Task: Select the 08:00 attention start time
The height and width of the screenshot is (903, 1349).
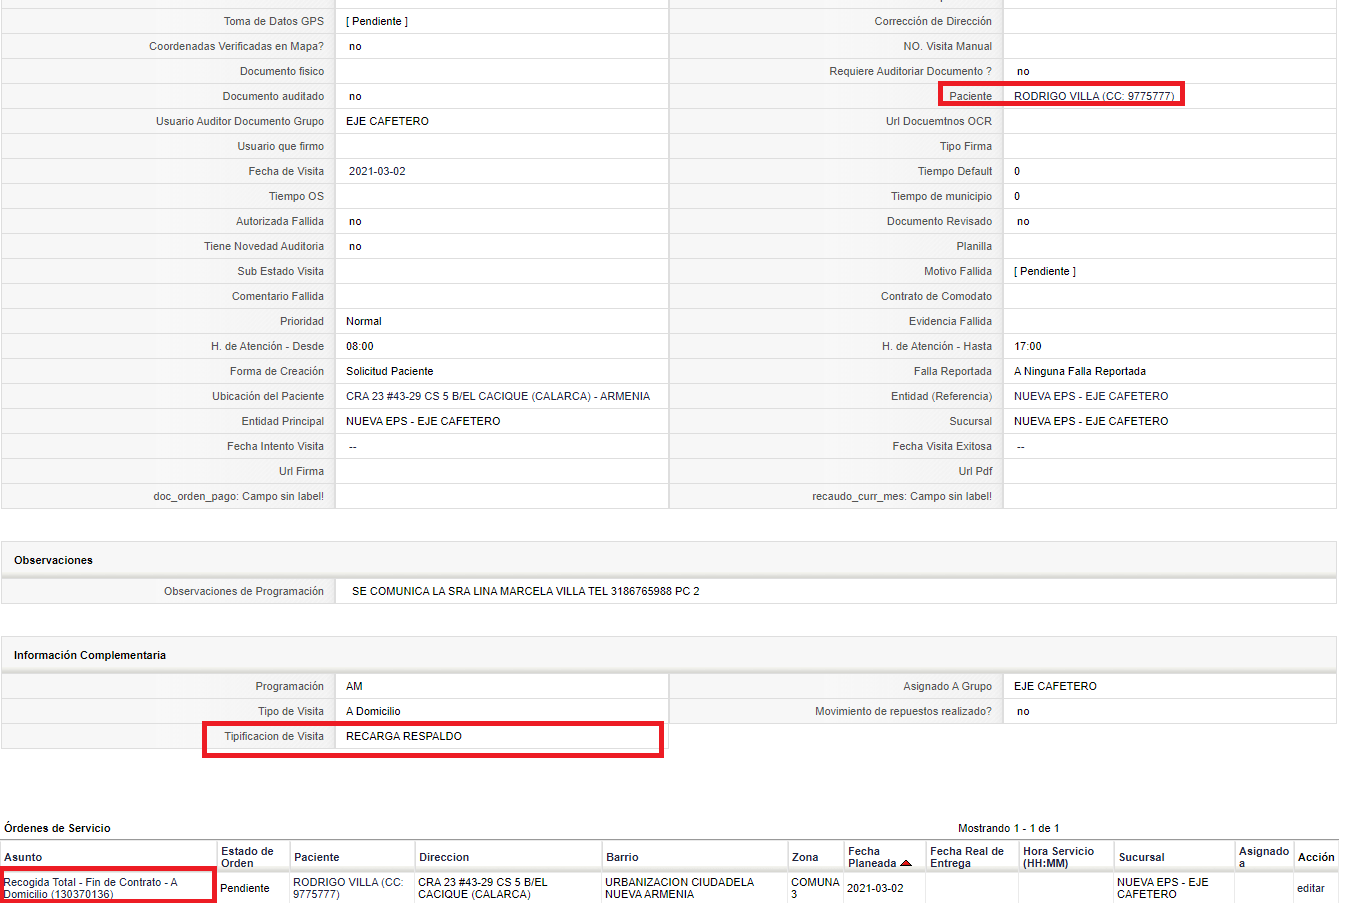Action: click(x=360, y=346)
